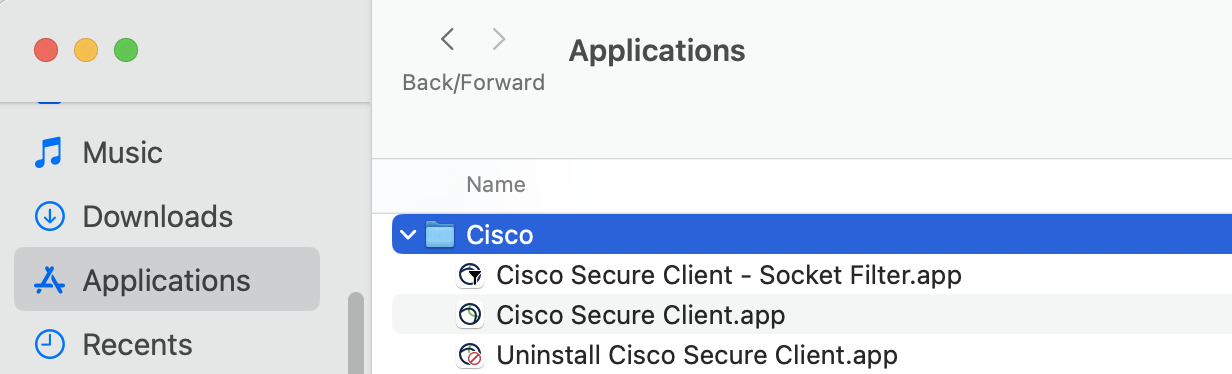This screenshot has width=1232, height=374.
Task: Click the Music note sidebar icon
Action: 48,152
